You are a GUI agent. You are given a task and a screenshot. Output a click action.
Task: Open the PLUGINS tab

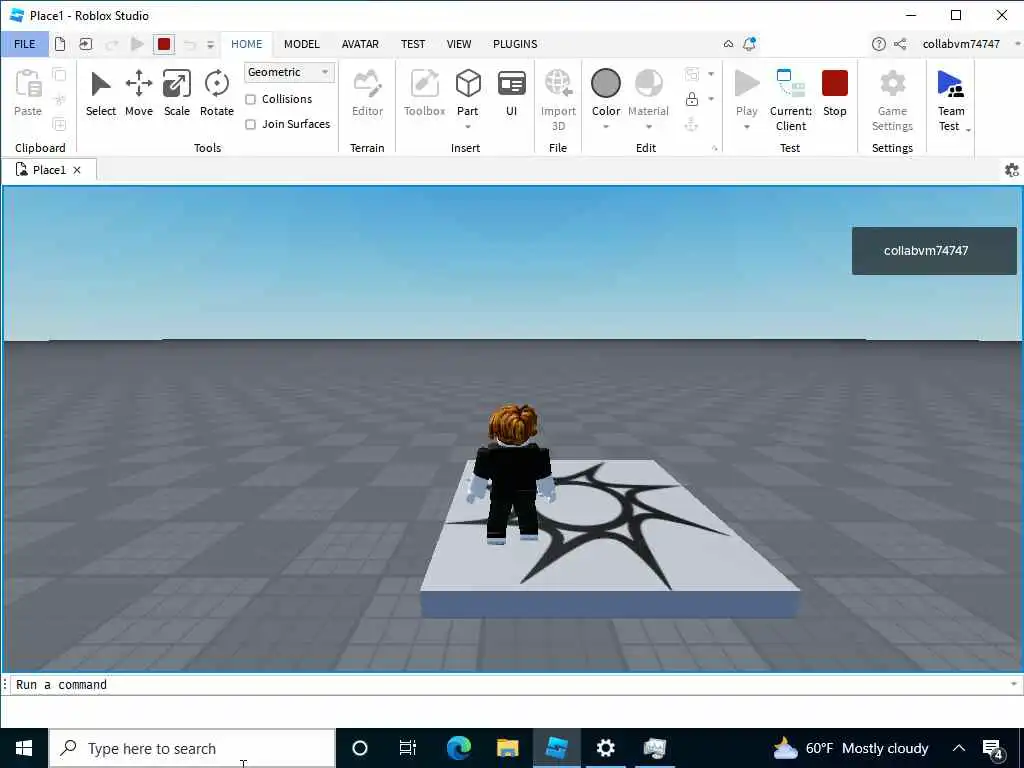(x=515, y=44)
